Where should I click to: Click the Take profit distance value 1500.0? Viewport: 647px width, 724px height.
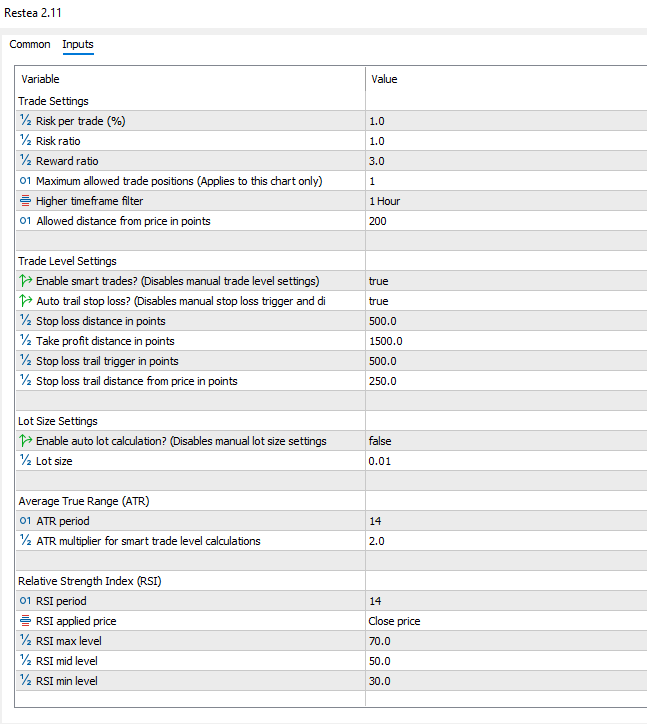385,341
